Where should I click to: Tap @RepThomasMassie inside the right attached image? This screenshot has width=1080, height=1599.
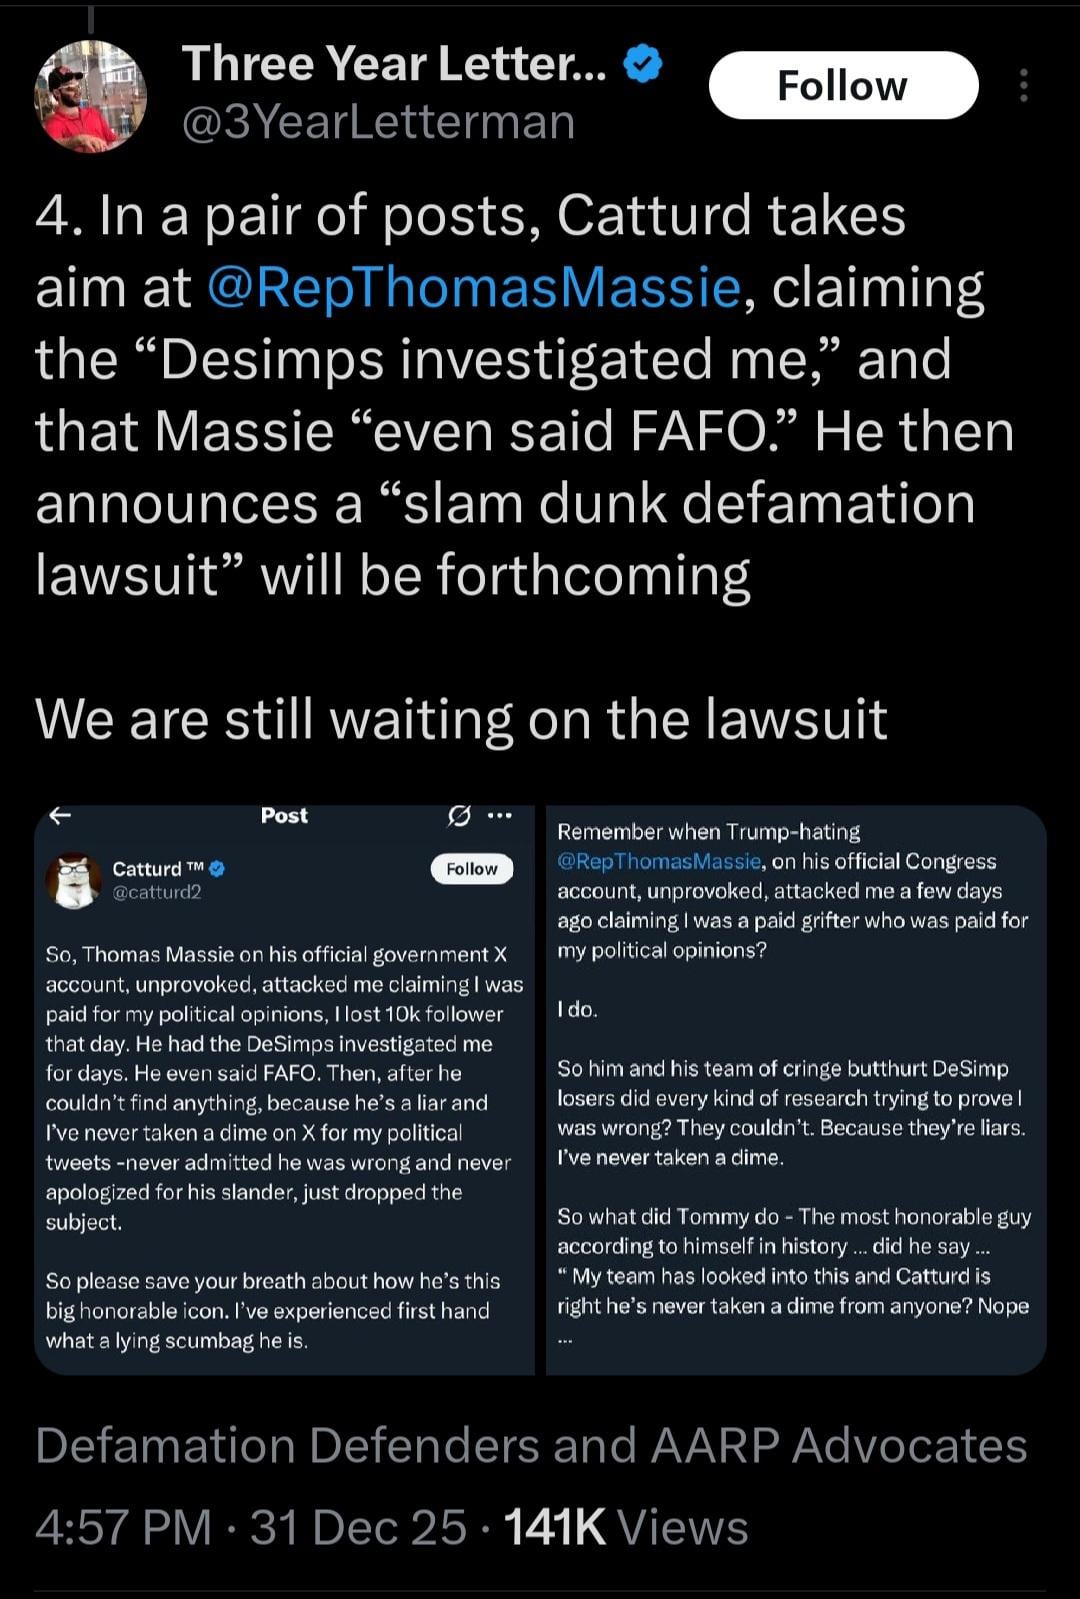659,862
